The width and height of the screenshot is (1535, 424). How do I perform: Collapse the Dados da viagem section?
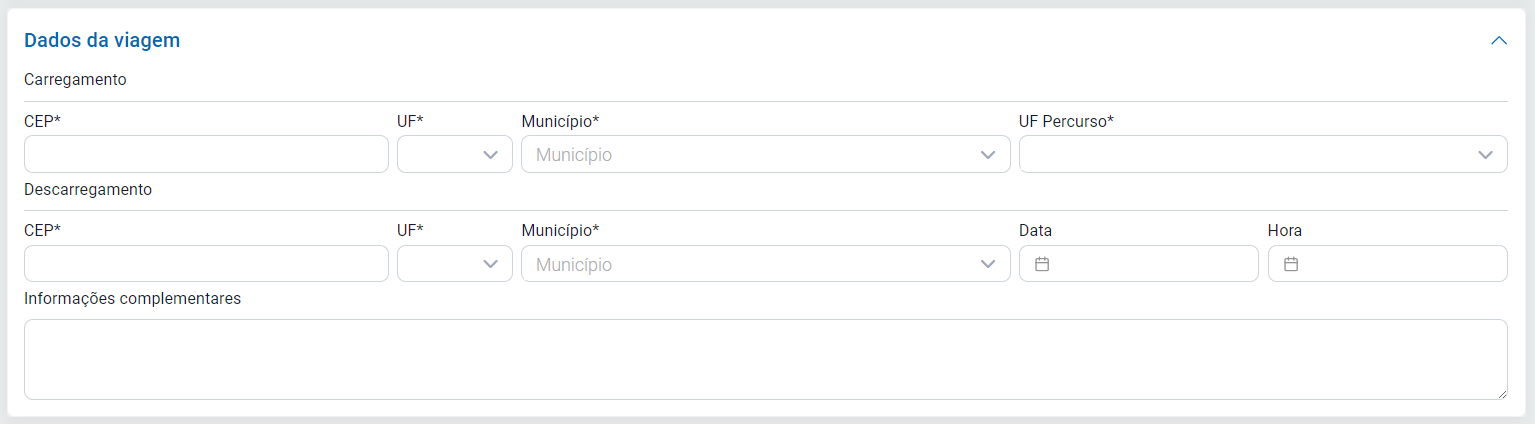click(x=1498, y=41)
